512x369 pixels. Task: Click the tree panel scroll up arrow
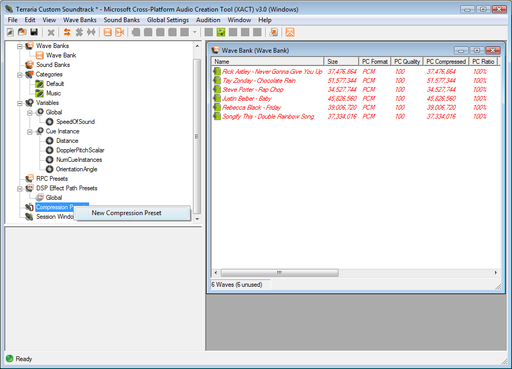pos(197,46)
